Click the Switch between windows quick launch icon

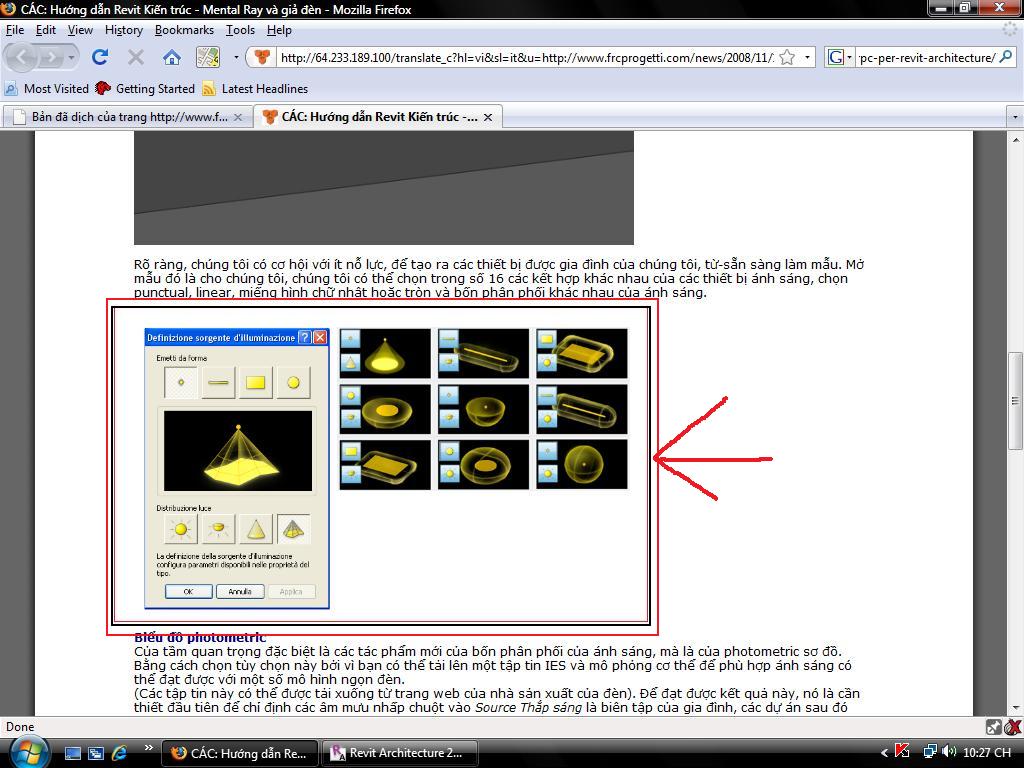[96, 753]
